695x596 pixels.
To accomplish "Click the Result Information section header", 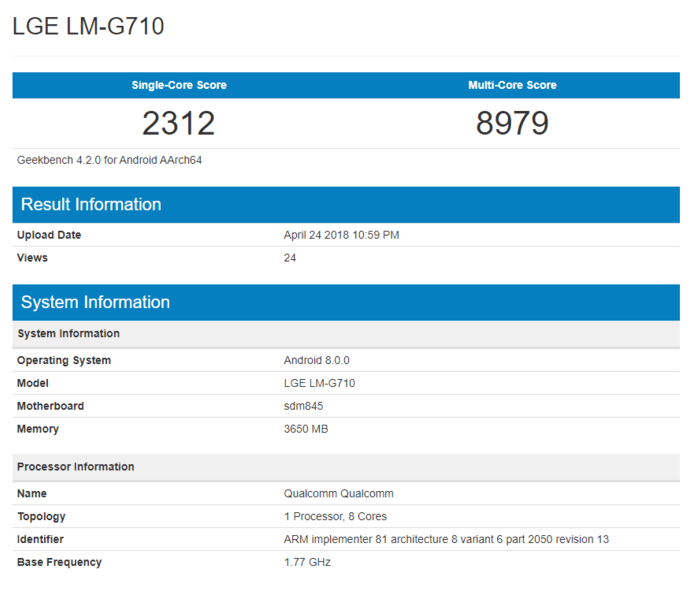I will [91, 205].
